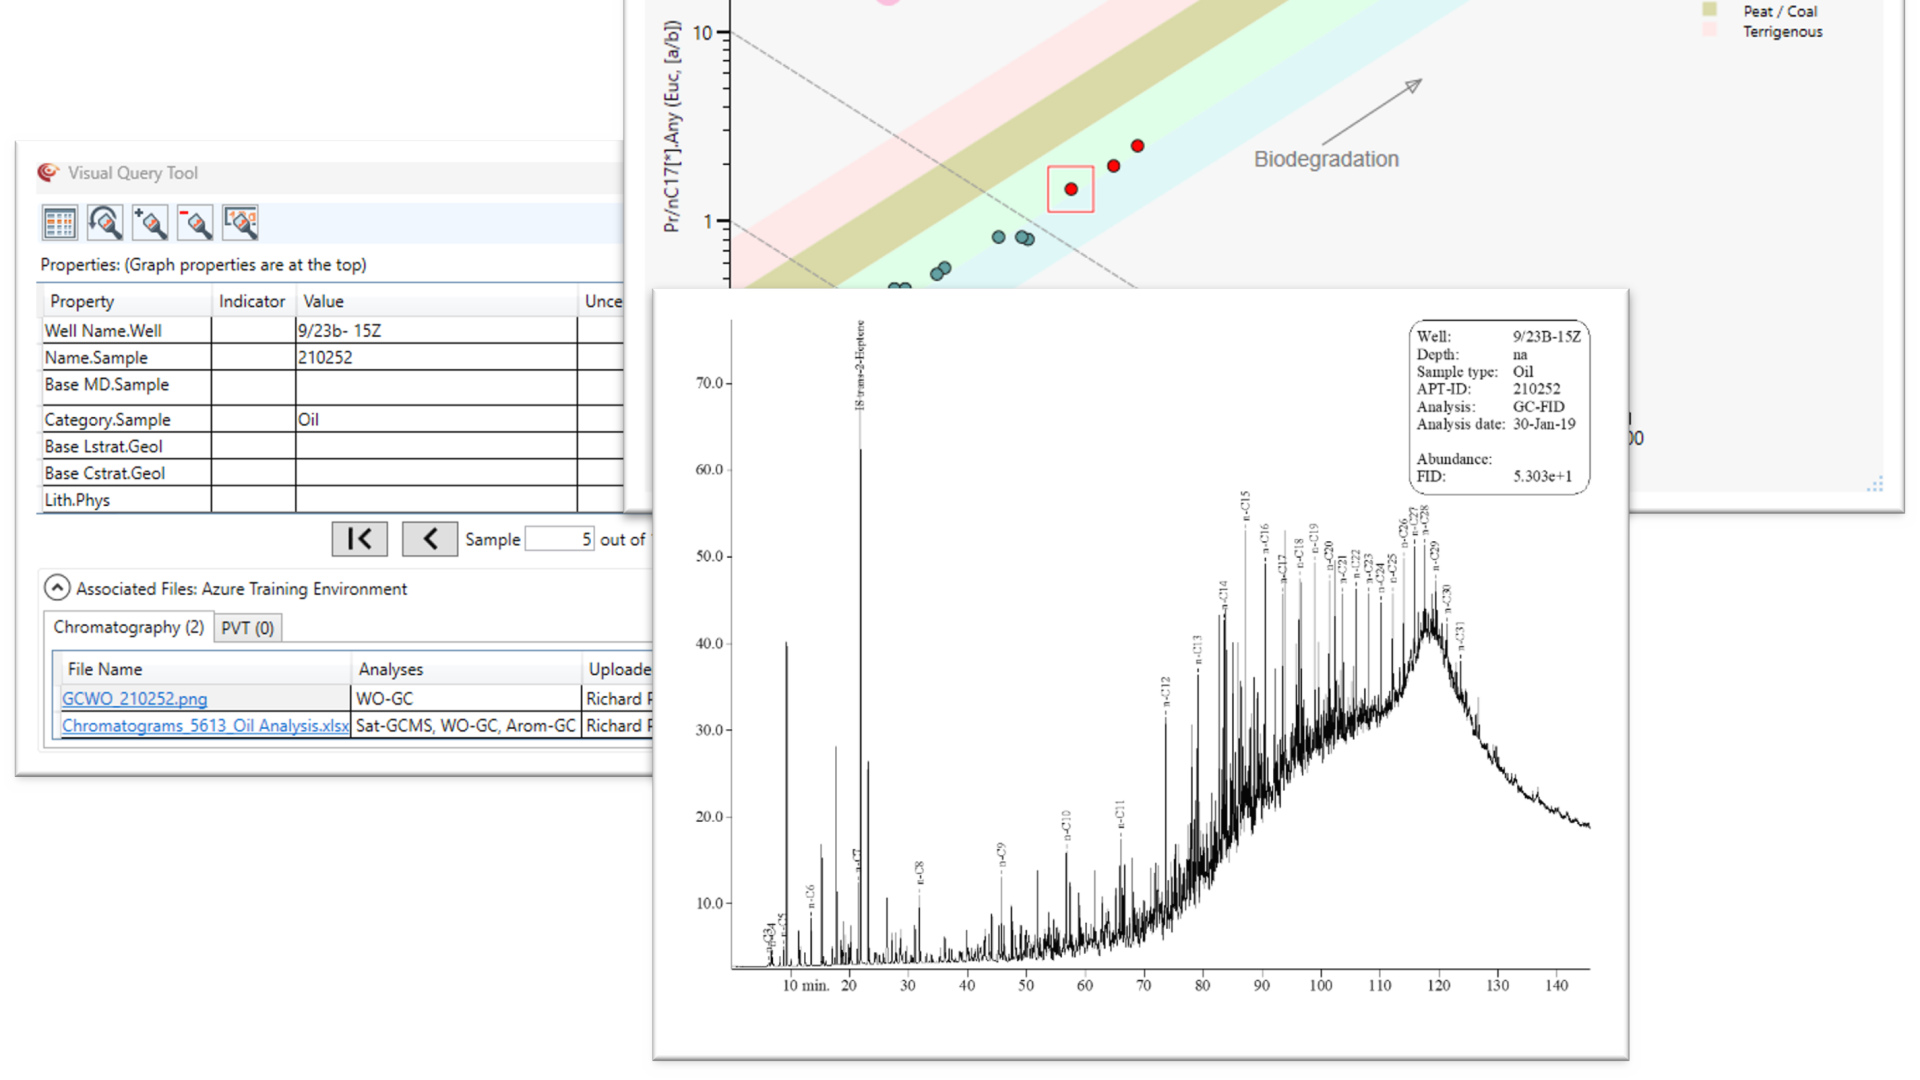
Task: Click the query-by-selection-box magnifier icon
Action: pyautogui.click(x=241, y=222)
